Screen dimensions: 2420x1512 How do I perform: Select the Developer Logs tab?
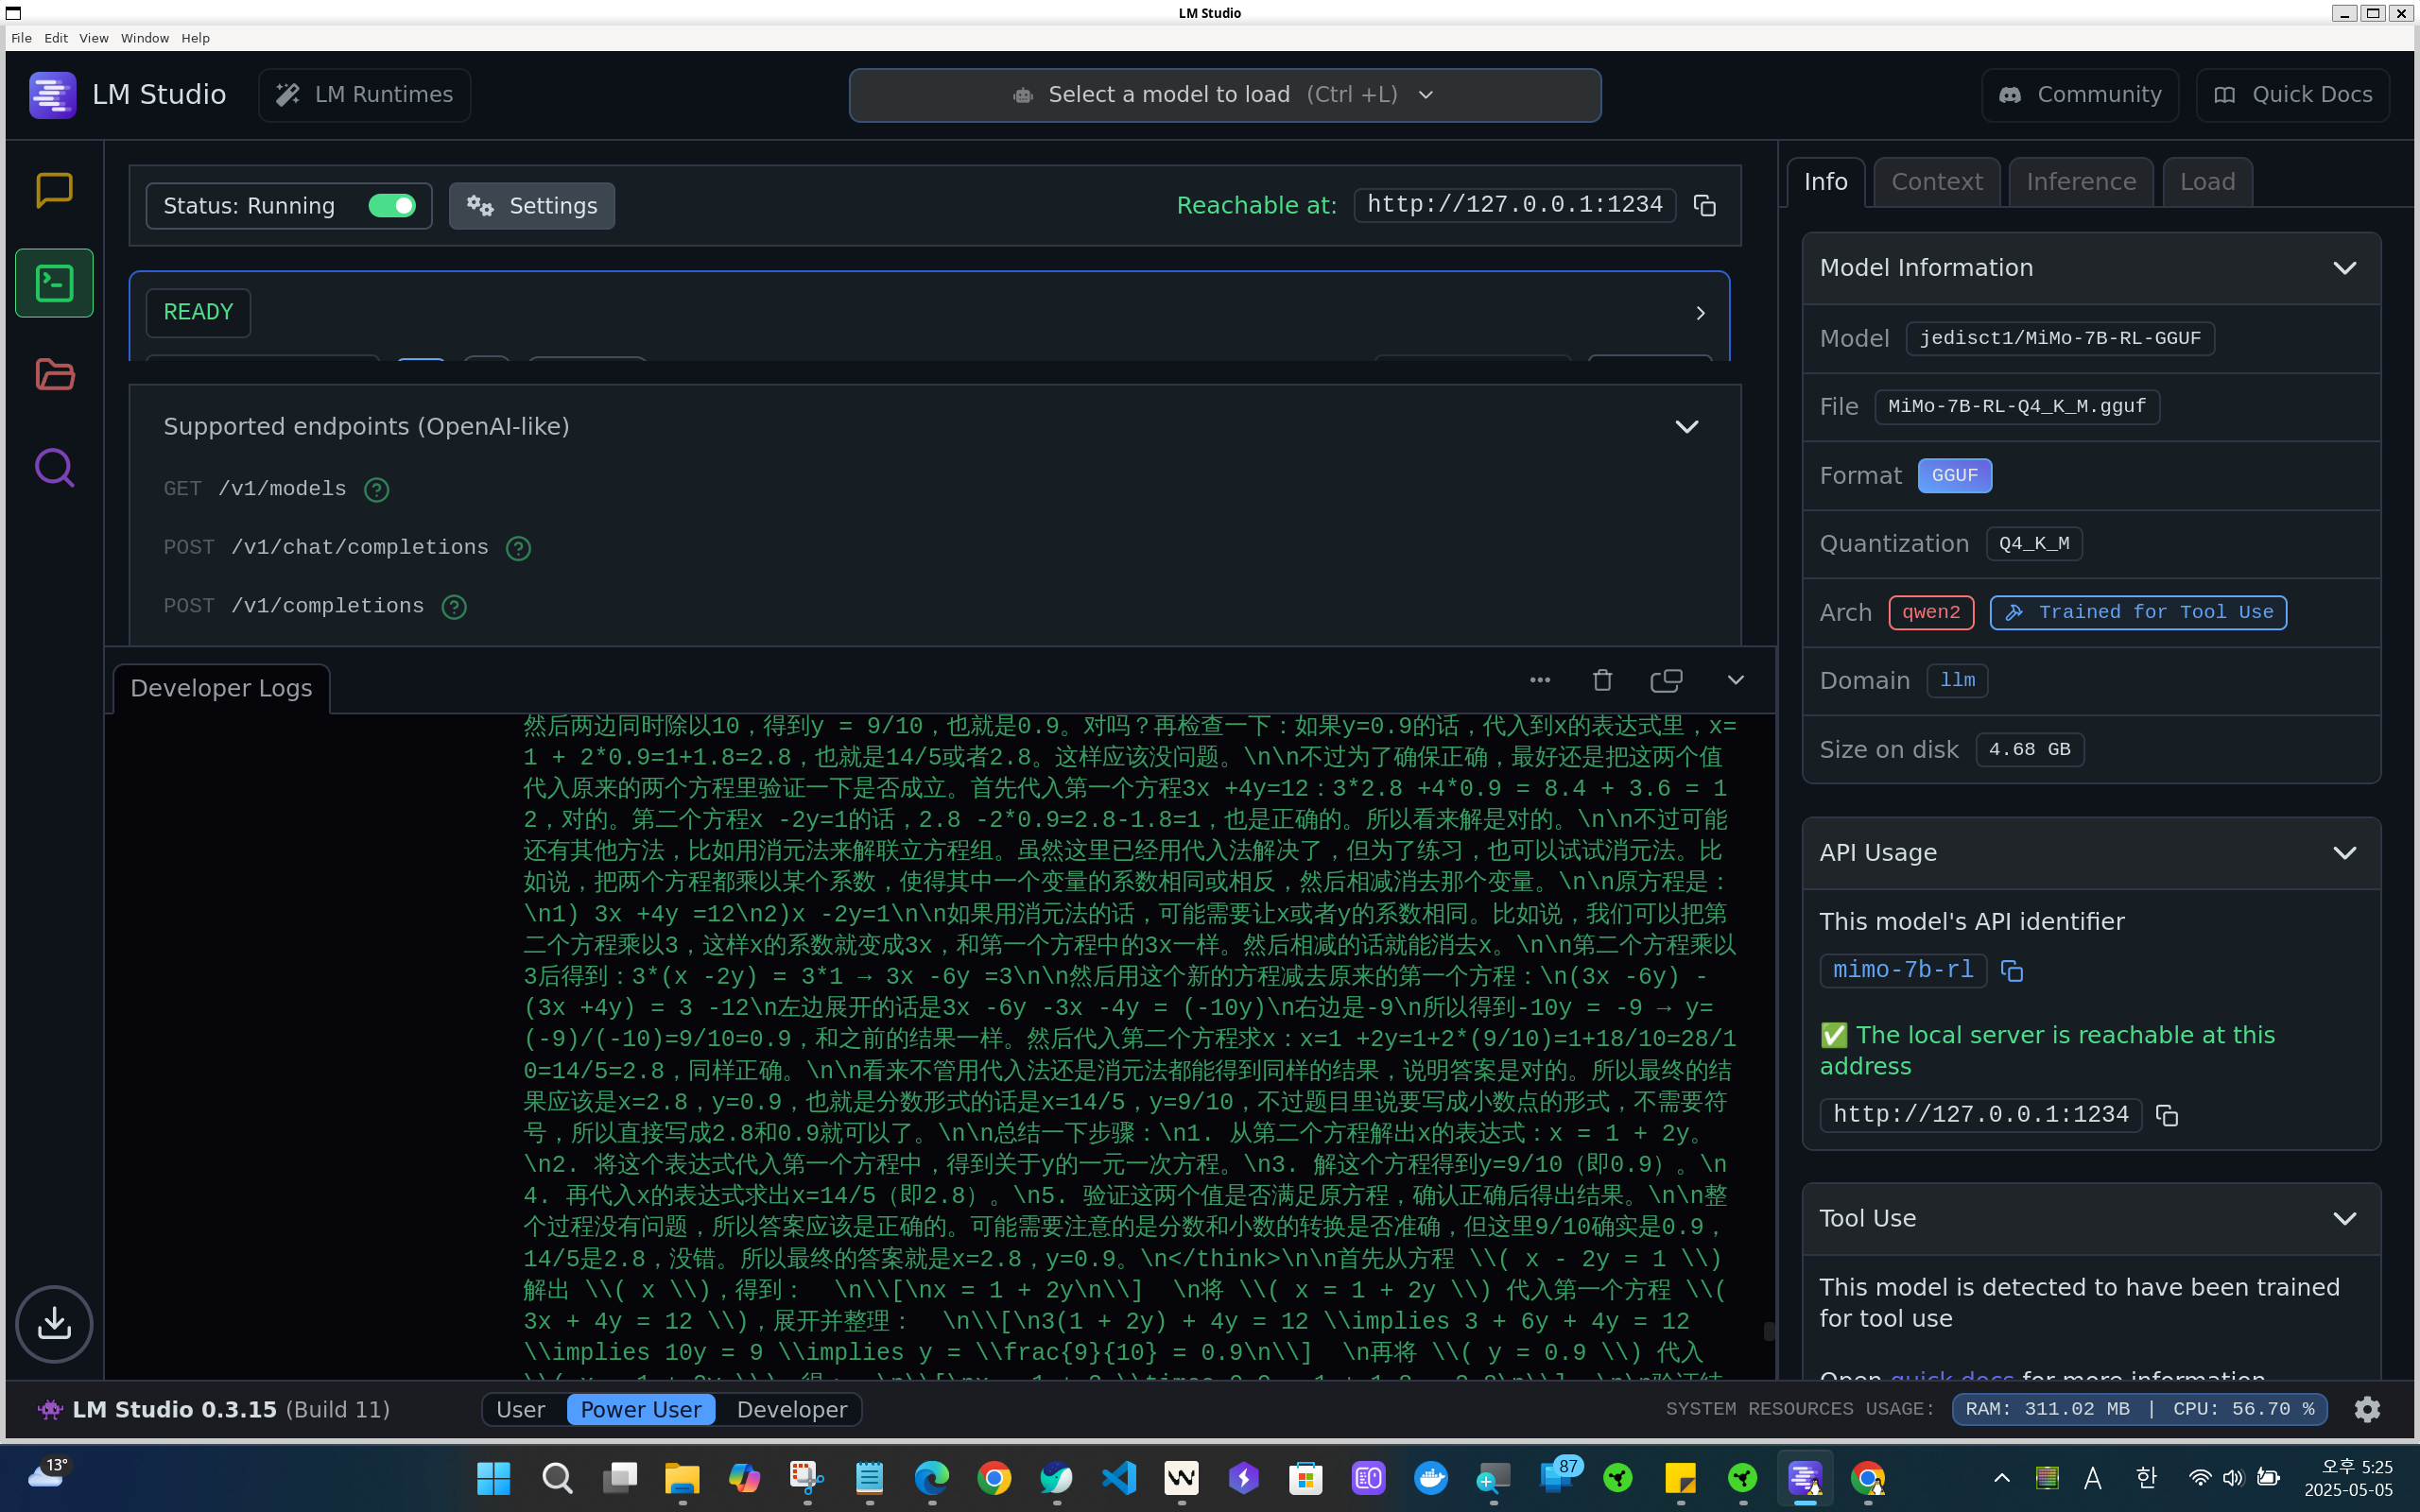coord(221,688)
